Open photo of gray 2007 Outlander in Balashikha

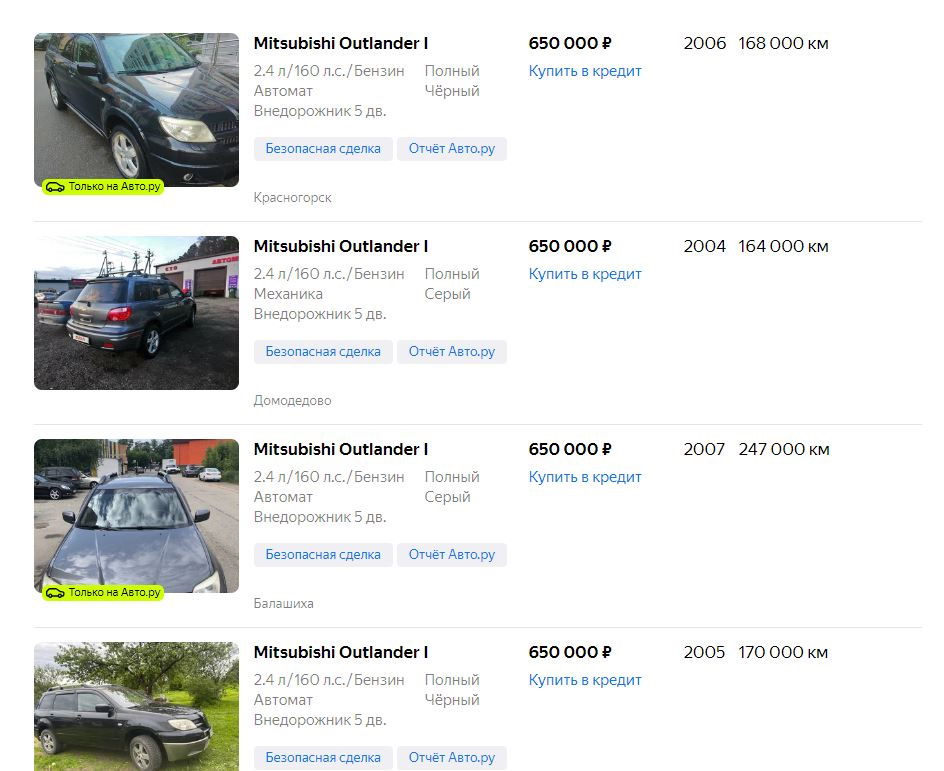click(137, 515)
